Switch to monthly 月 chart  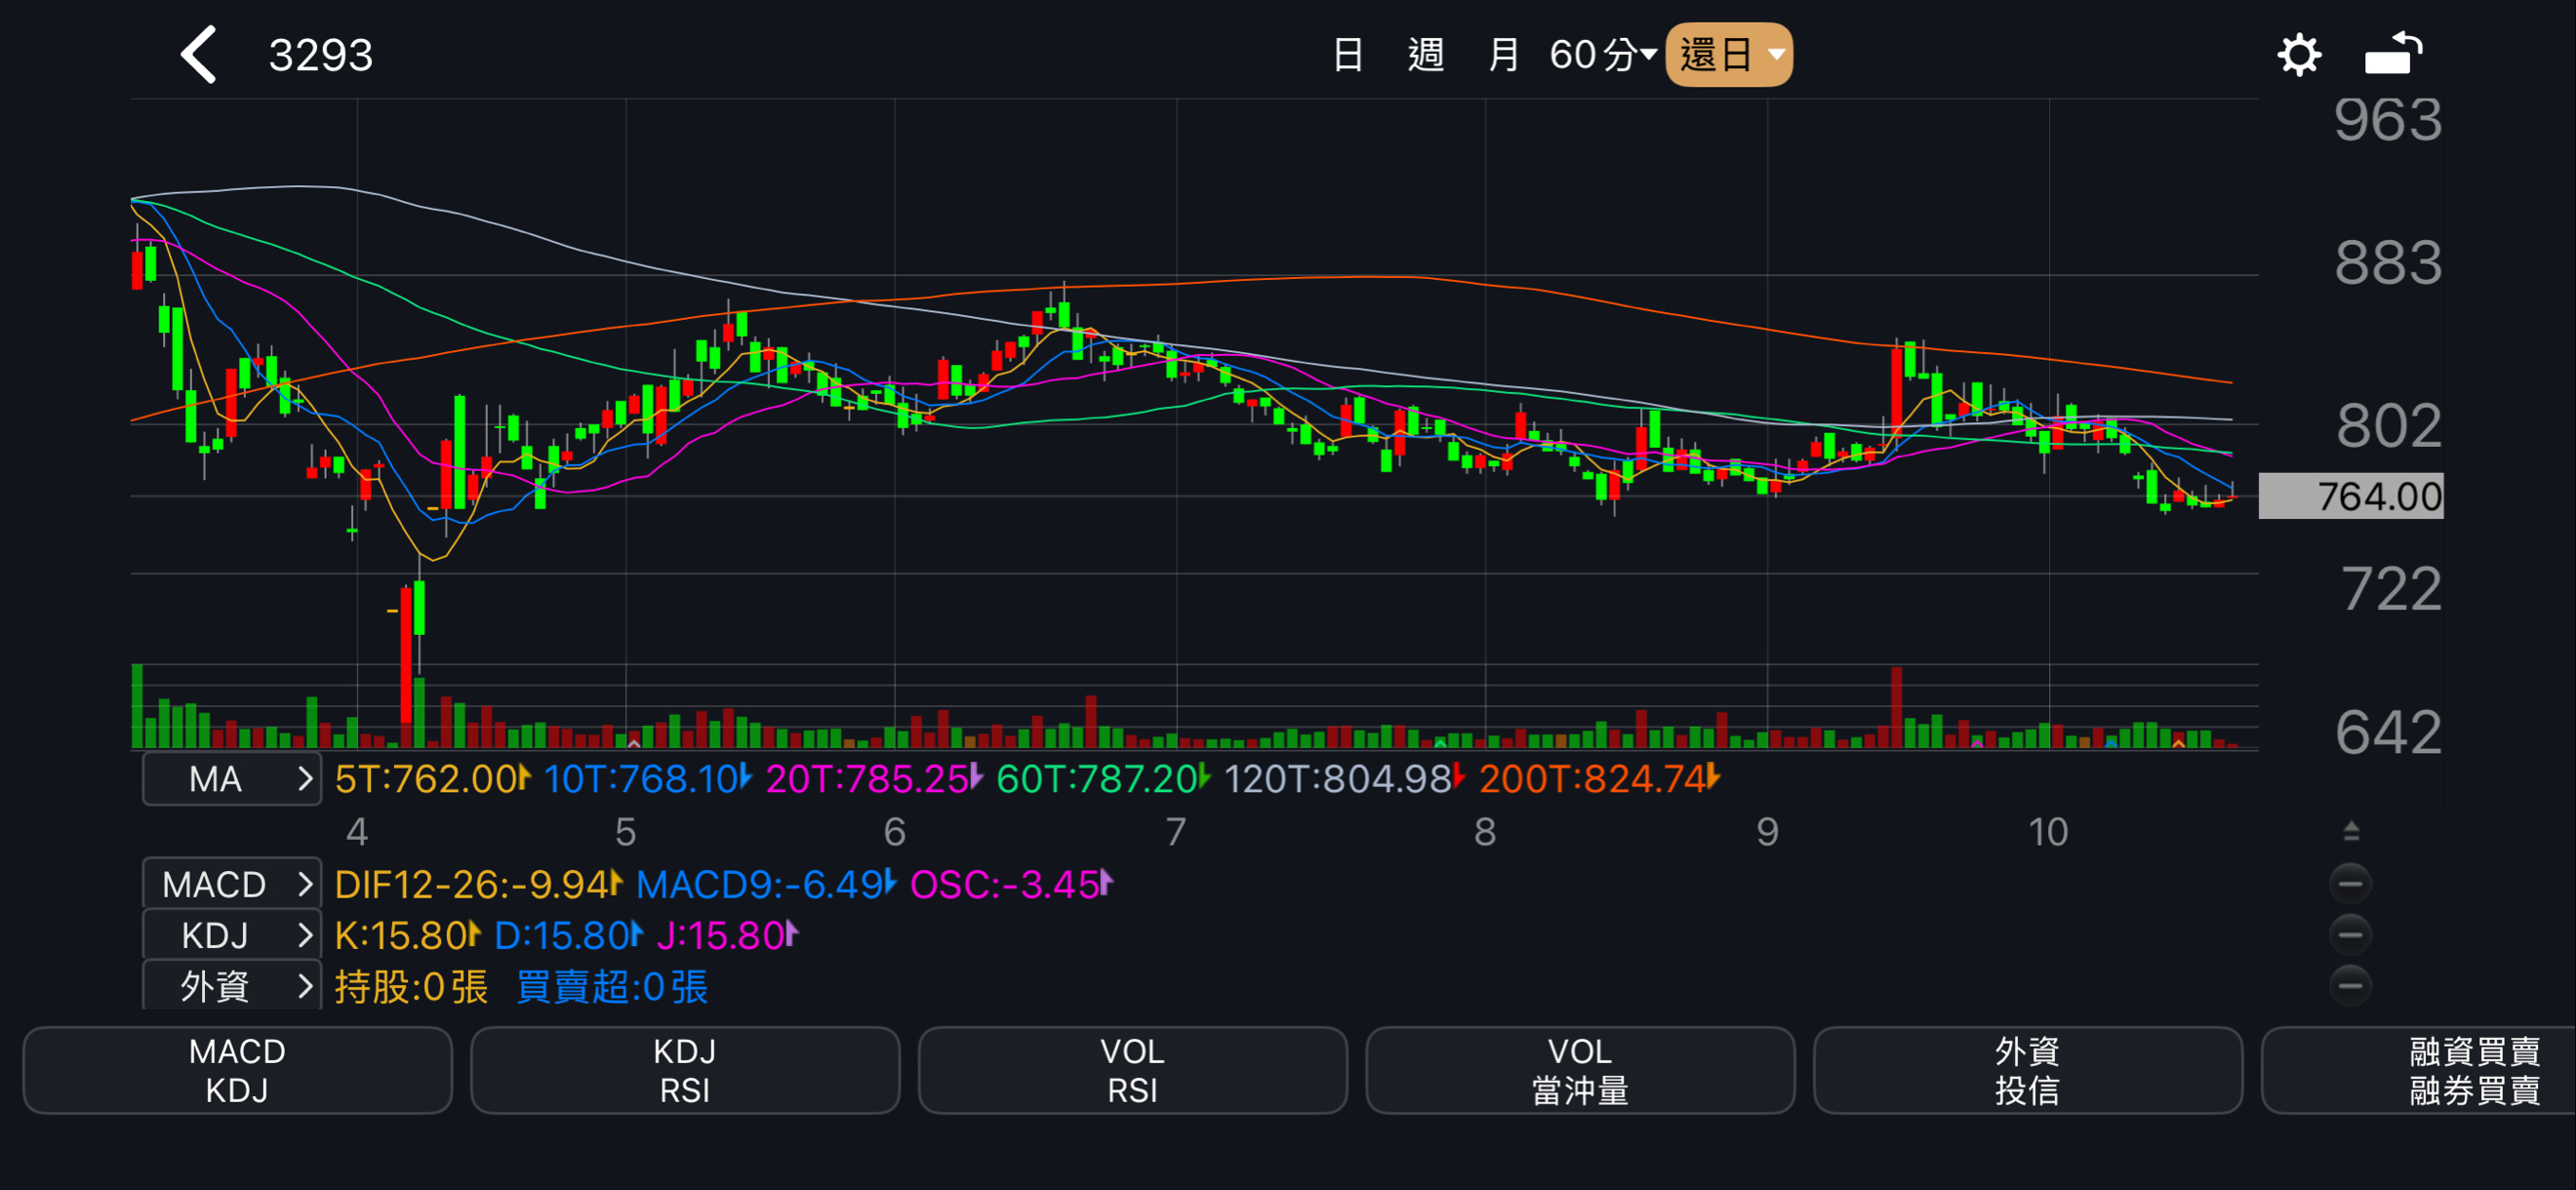1502,55
